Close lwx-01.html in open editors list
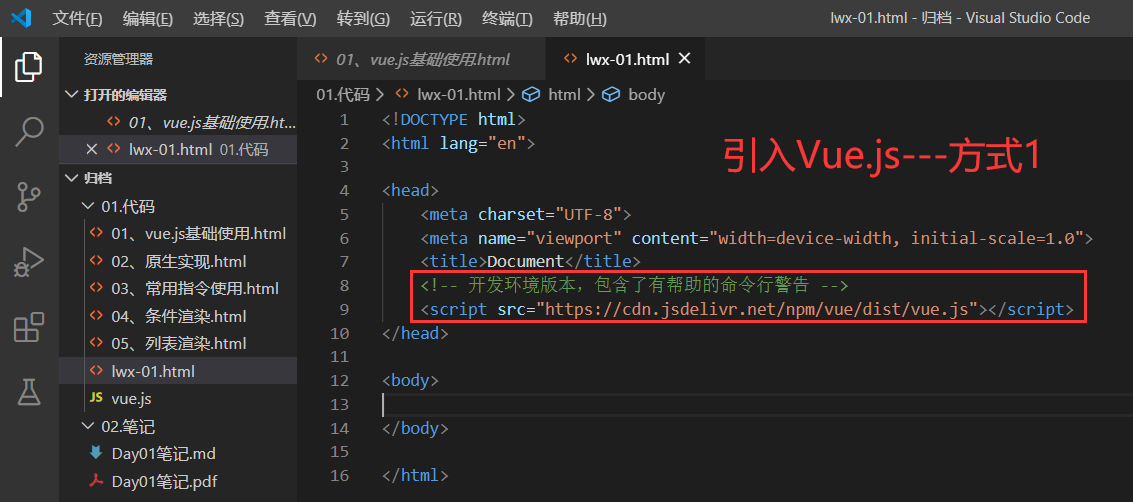The width and height of the screenshot is (1133, 502). pos(92,150)
